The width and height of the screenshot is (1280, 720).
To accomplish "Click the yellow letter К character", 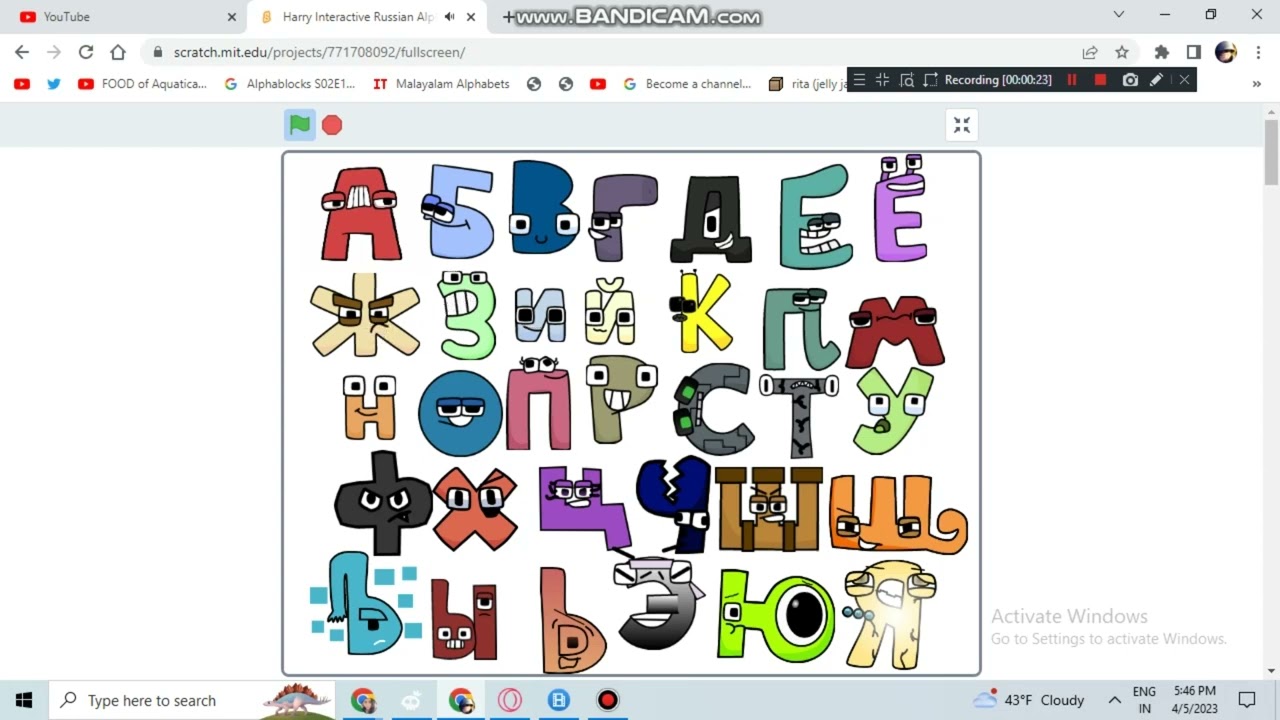I will pyautogui.click(x=701, y=311).
